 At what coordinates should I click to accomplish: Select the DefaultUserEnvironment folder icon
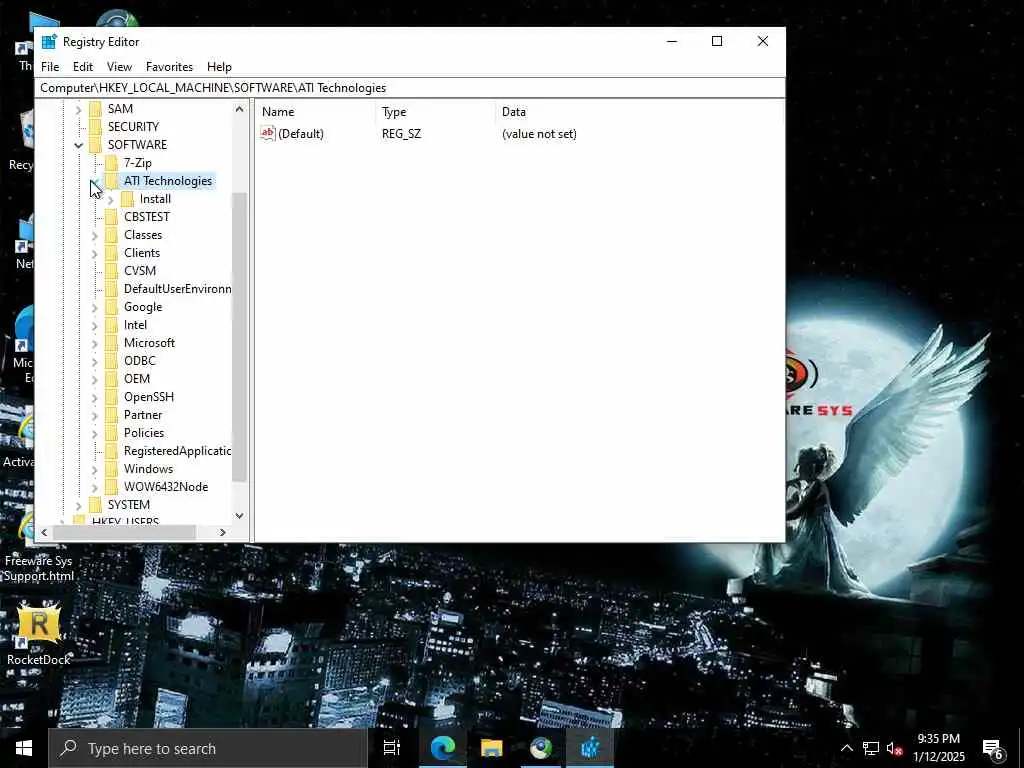112,289
